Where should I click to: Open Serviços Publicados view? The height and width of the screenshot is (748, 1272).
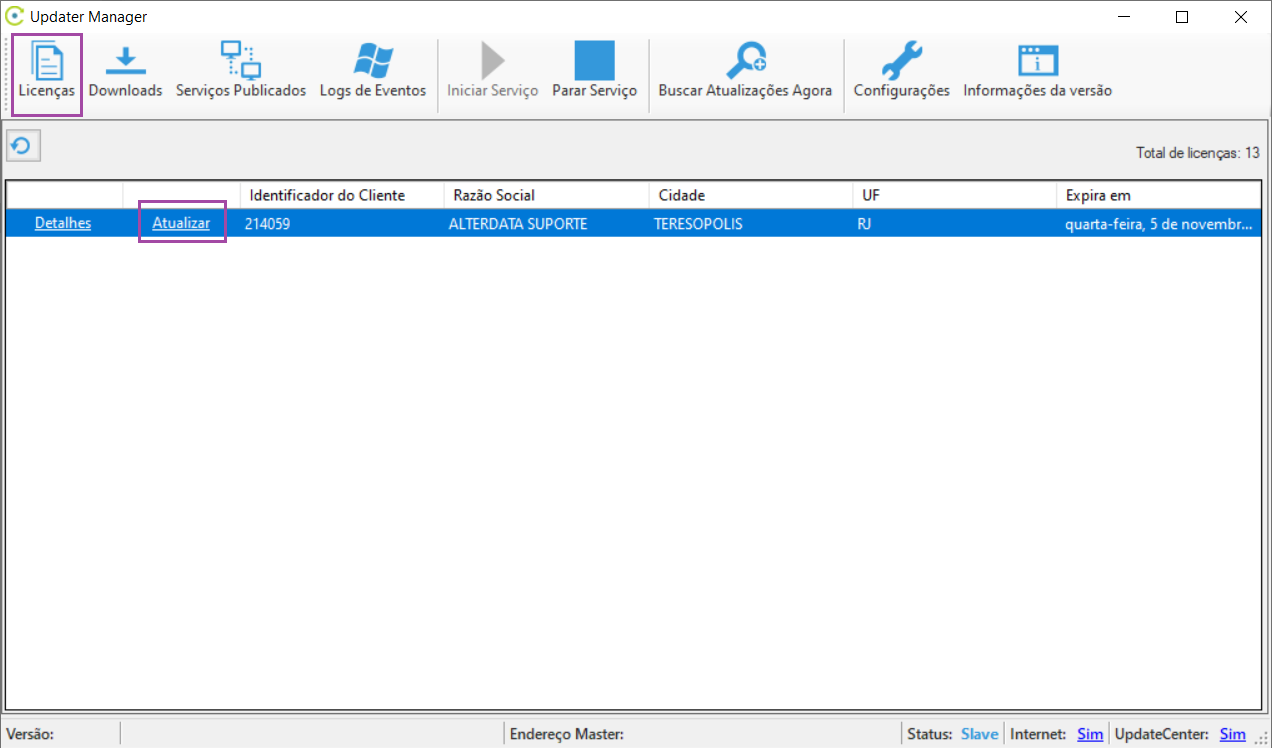click(241, 73)
